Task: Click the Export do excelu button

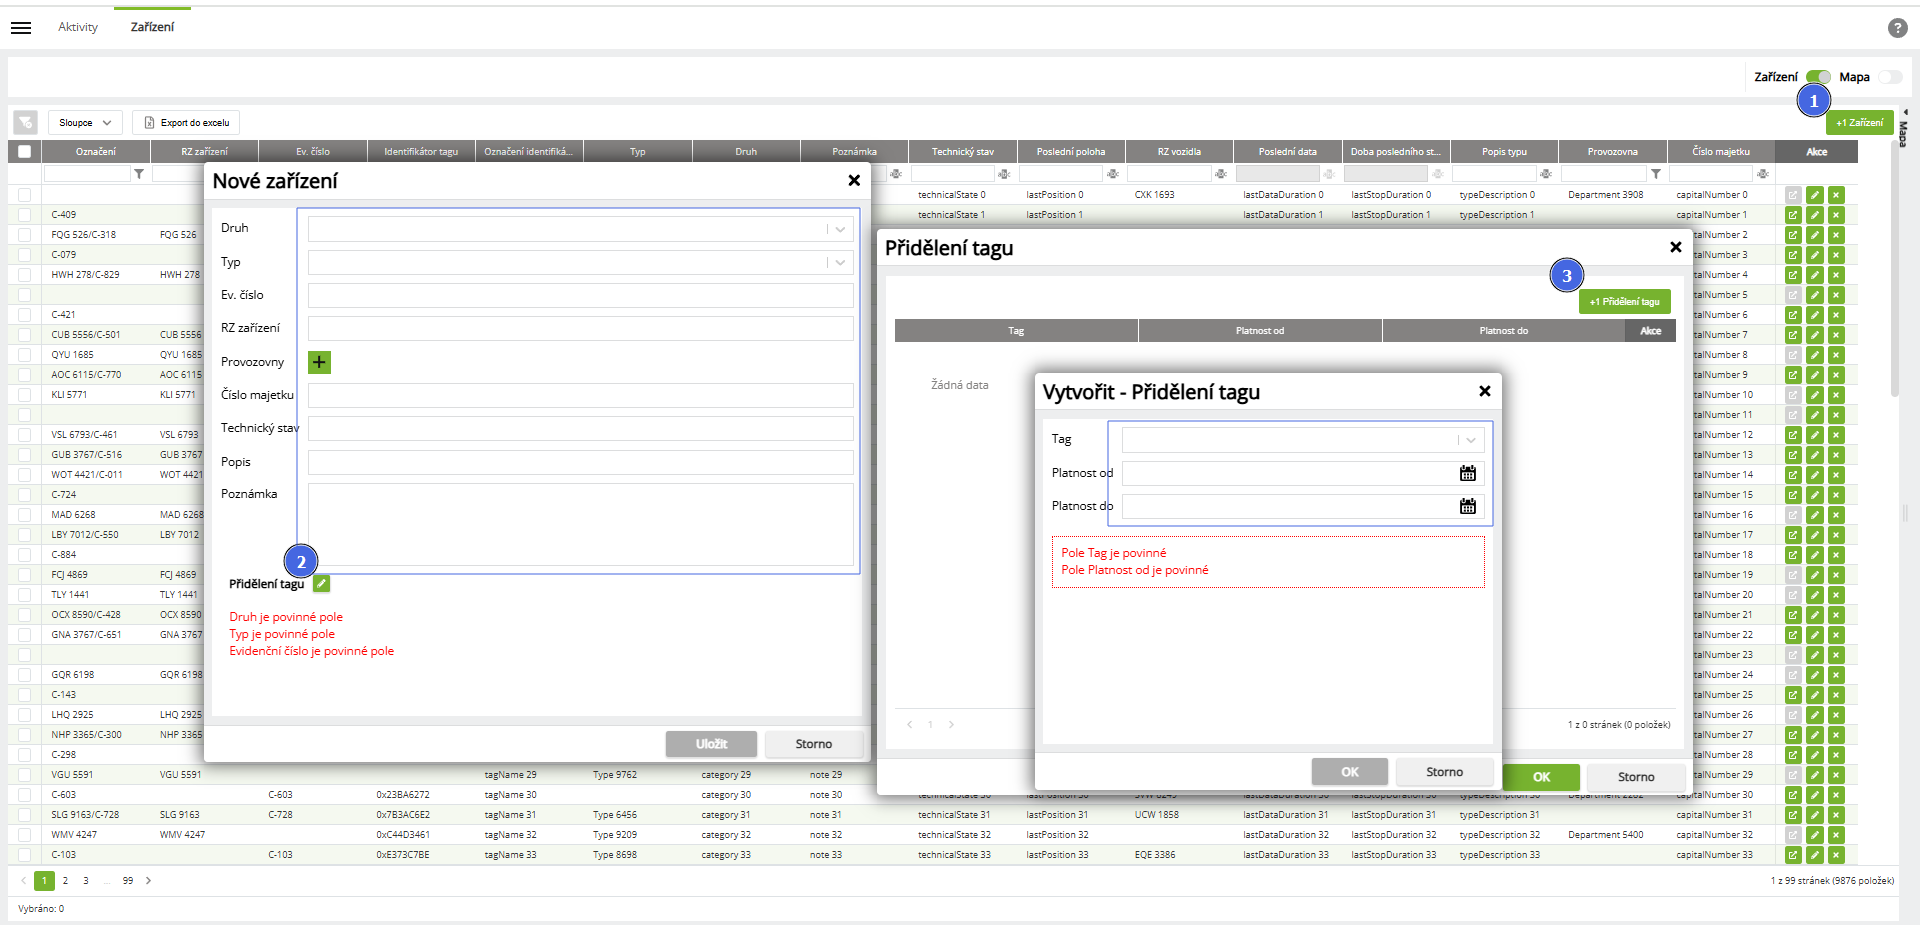Action: pos(186,123)
